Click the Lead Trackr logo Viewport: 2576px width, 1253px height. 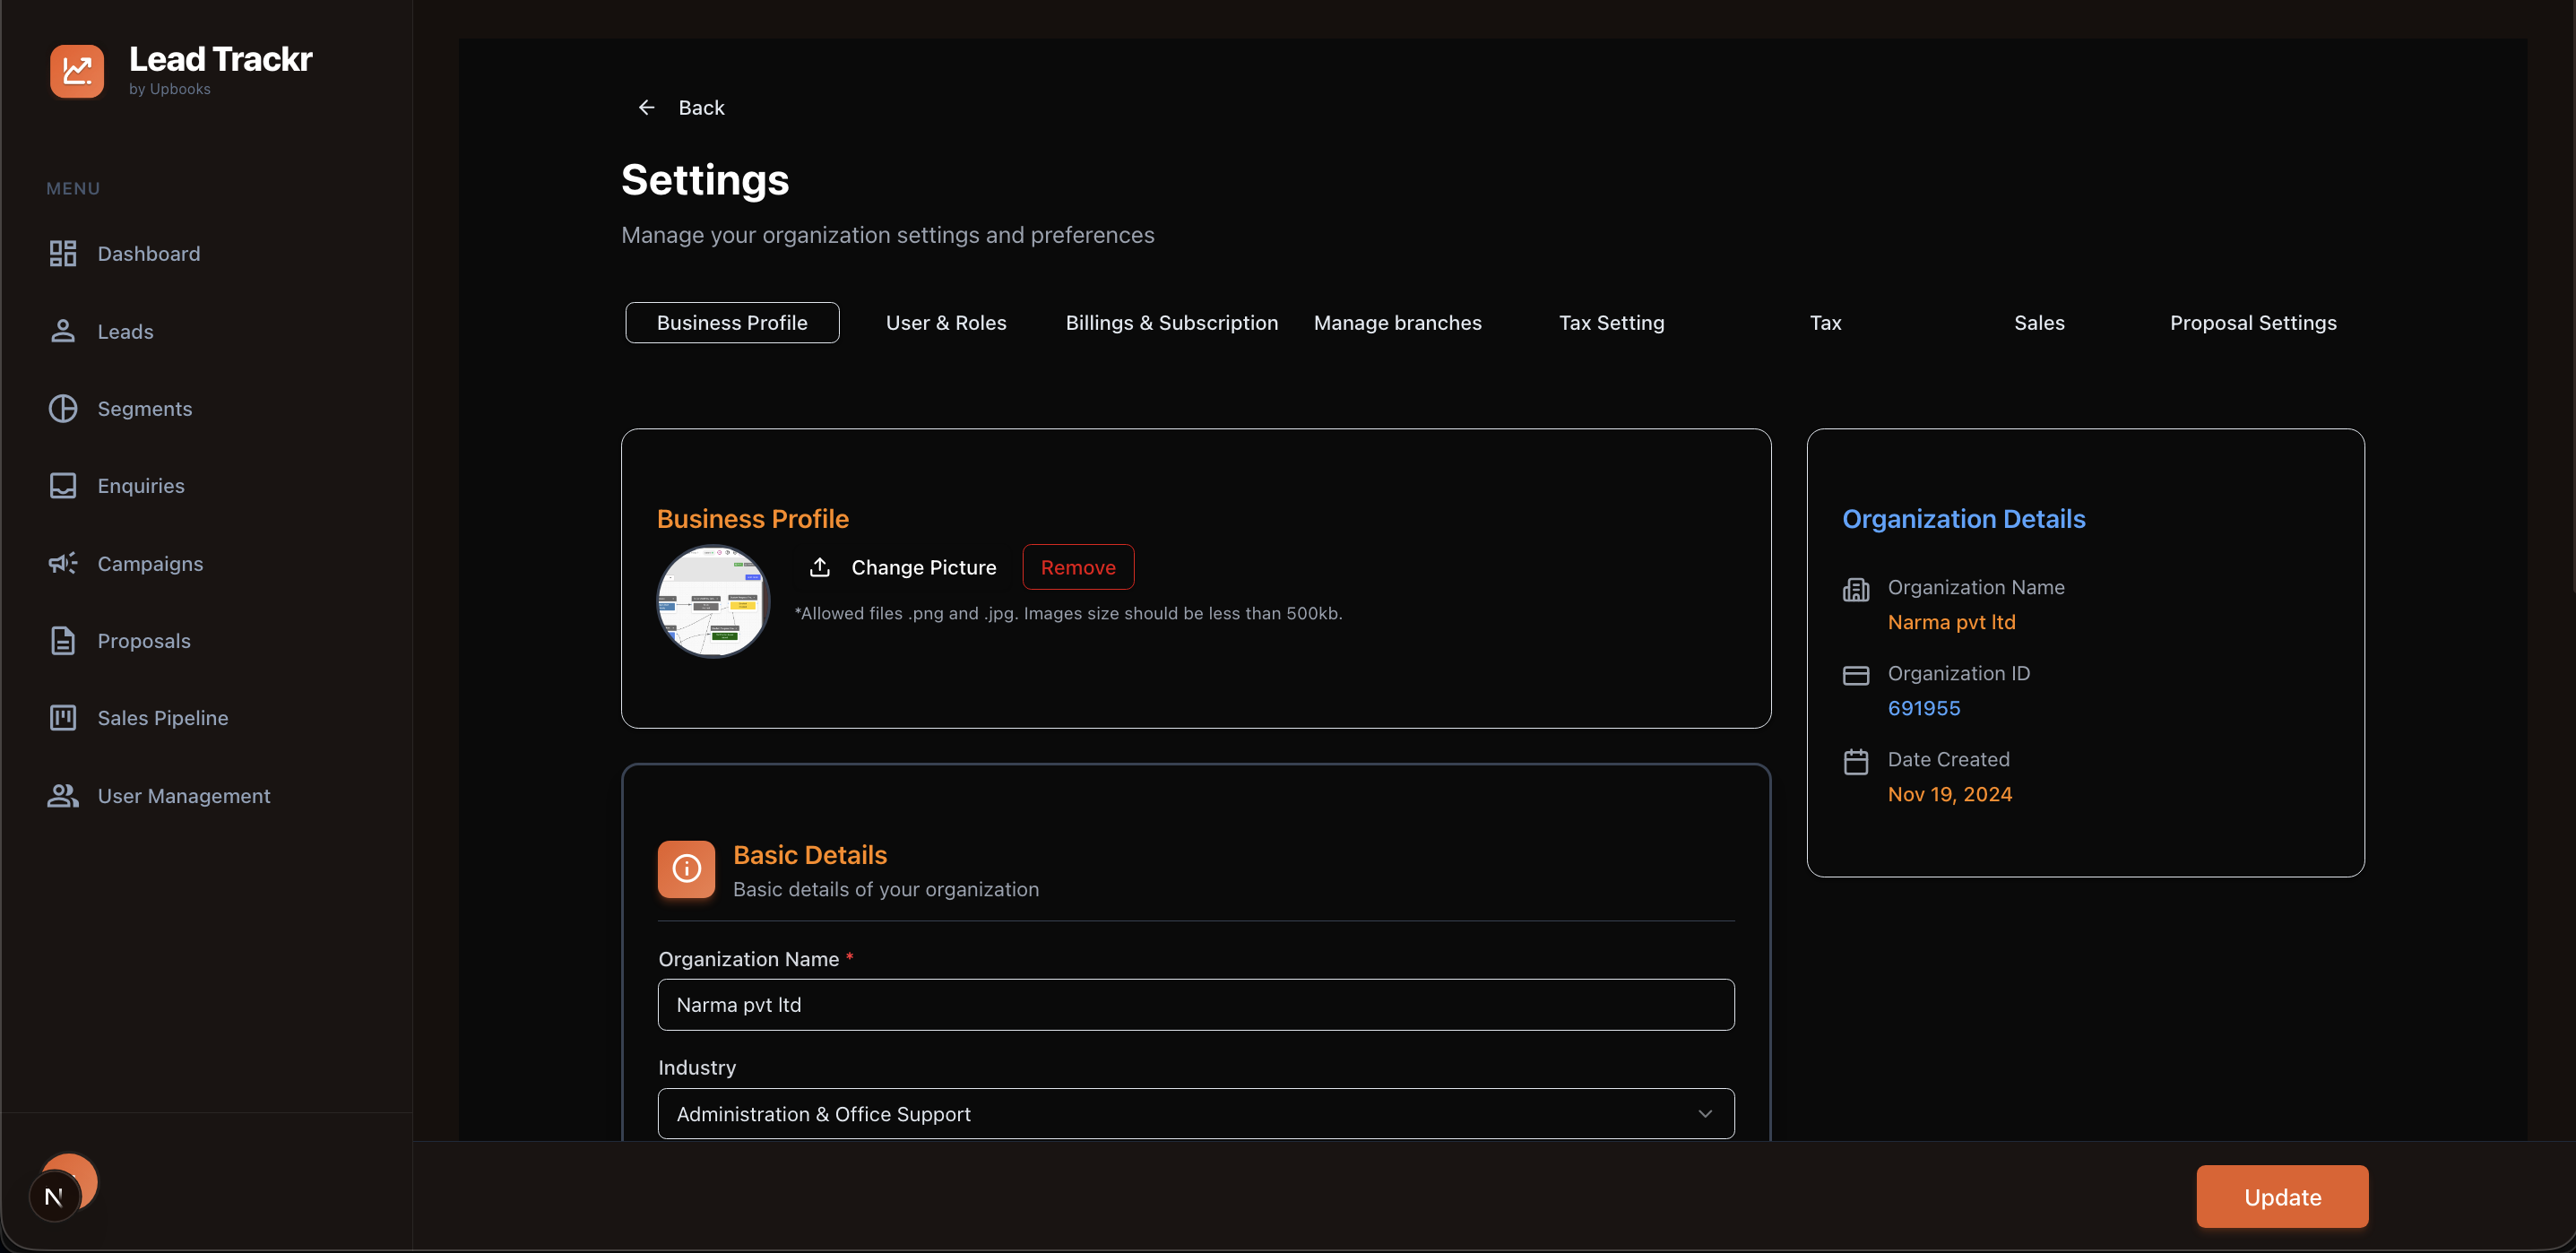[x=77, y=70]
